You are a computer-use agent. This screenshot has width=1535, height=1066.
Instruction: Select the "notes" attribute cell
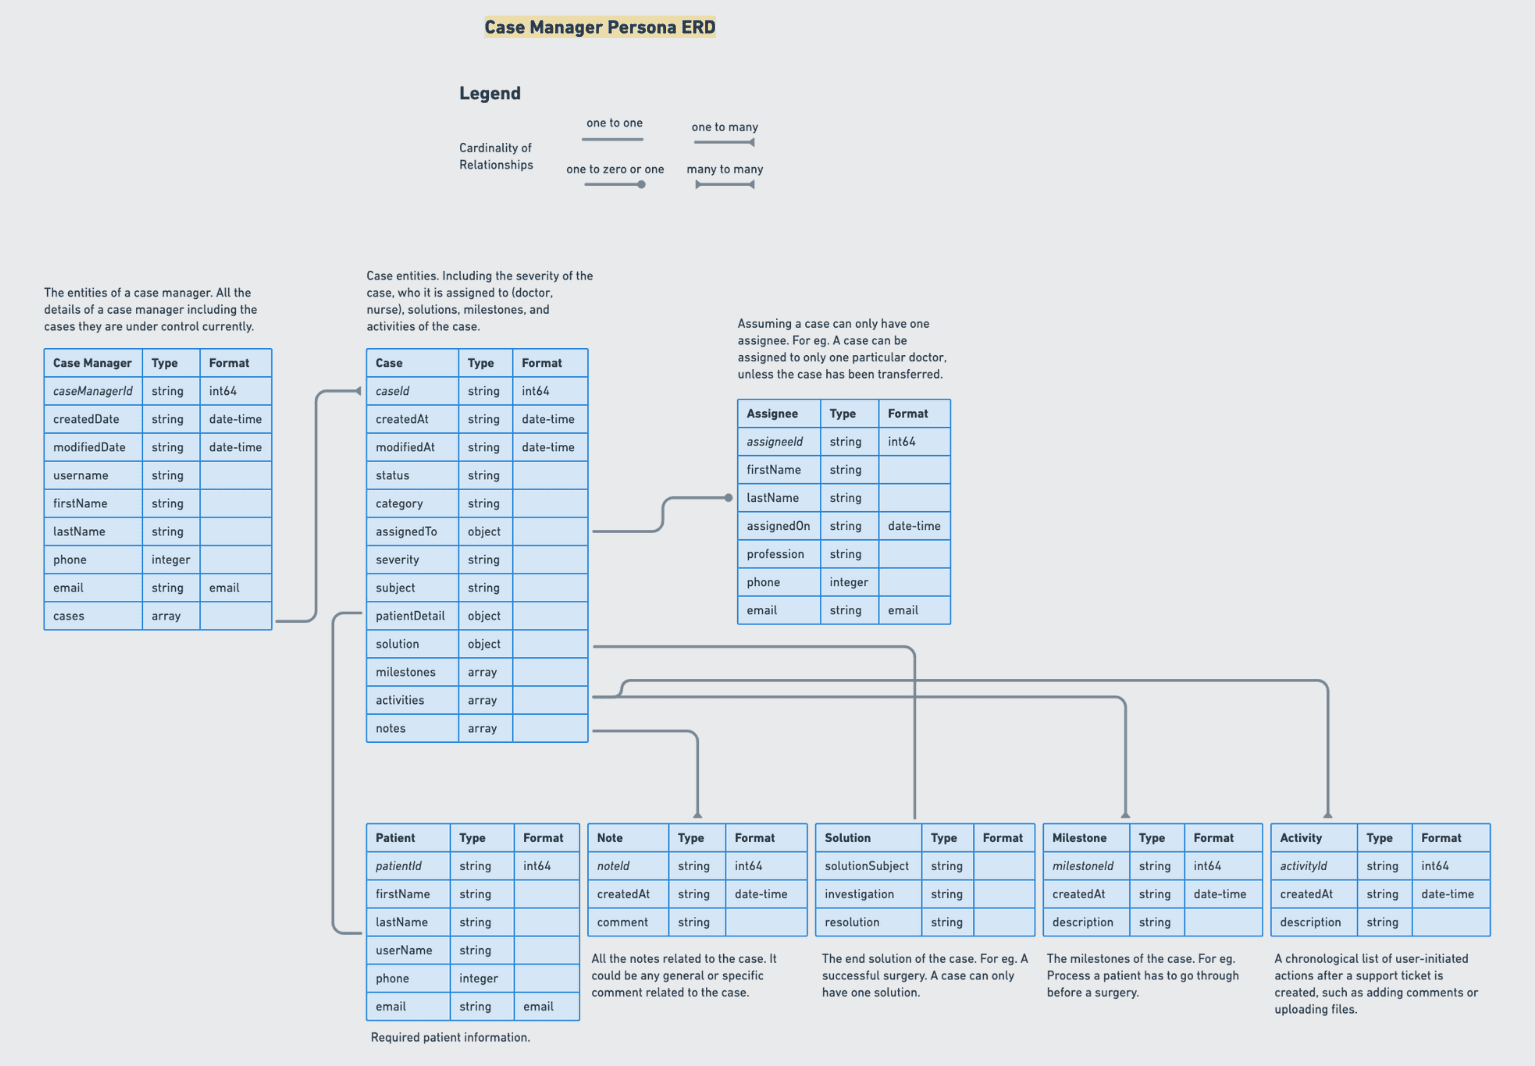[x=413, y=728]
